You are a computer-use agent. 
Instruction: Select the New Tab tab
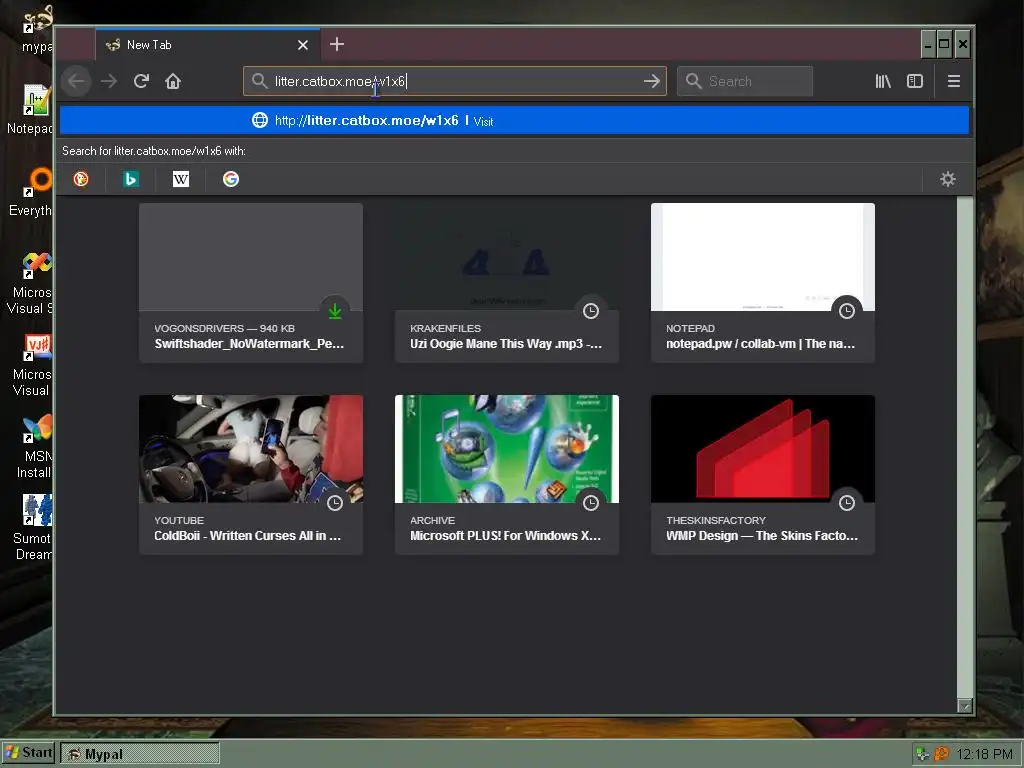[x=208, y=44]
